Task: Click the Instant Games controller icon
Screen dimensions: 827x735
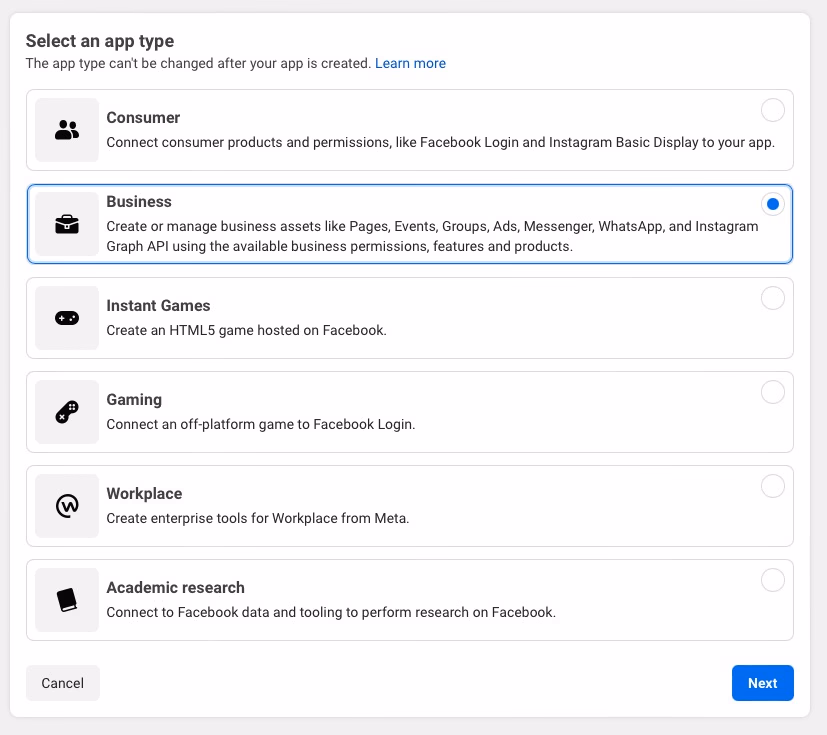Action: click(x=66, y=318)
